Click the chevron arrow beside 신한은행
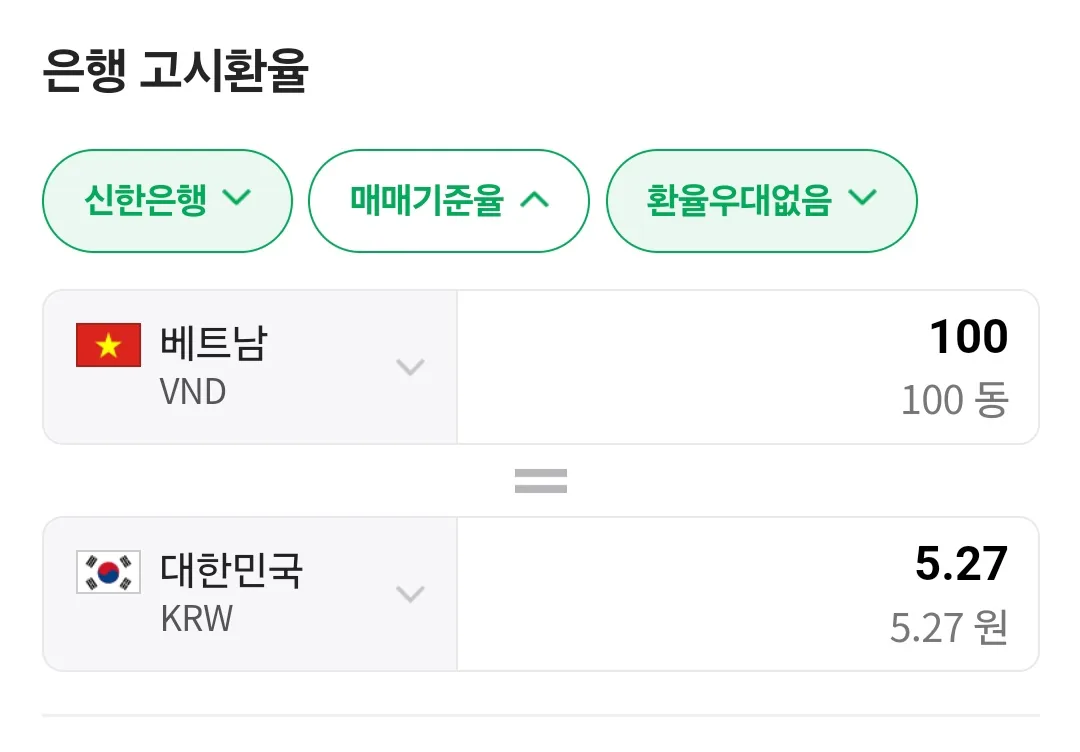This screenshot has width=1080, height=752. point(238,198)
